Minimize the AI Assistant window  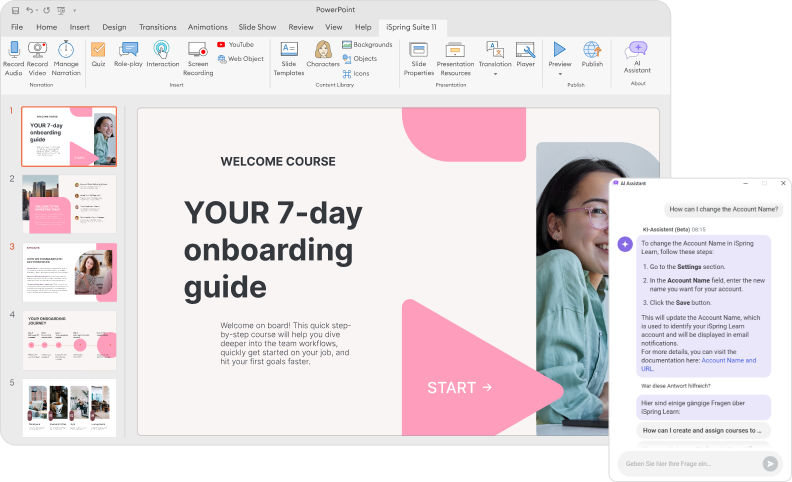pos(746,183)
